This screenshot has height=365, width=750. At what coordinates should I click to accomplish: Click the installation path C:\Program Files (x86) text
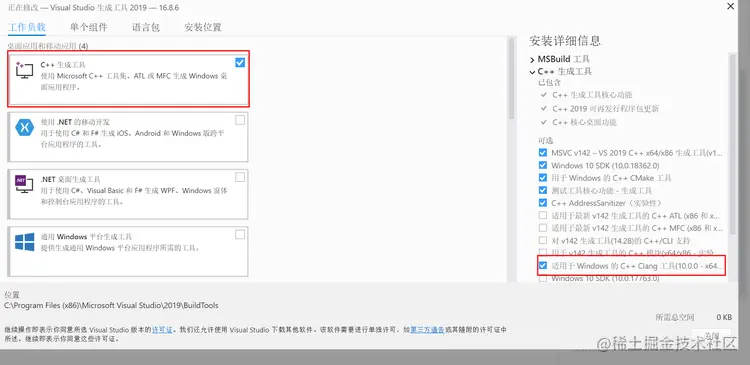pos(111,305)
